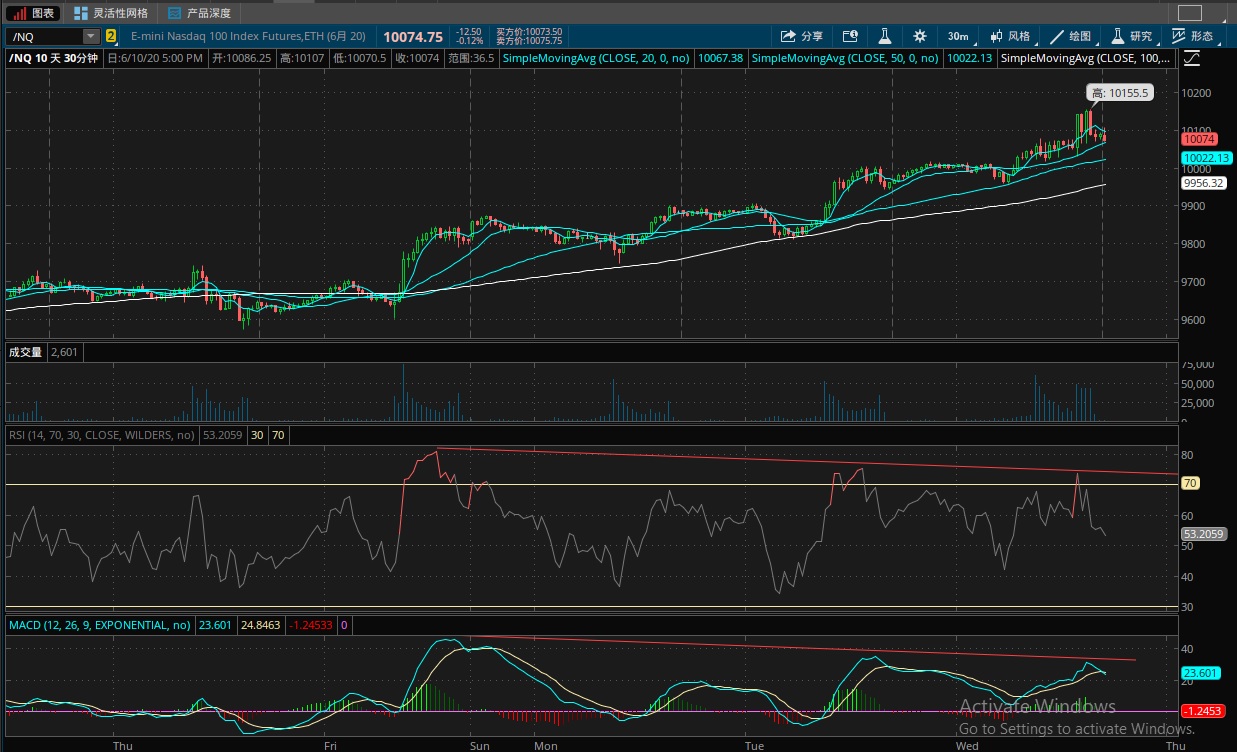
Task: Expand the /NQ symbol dropdown arrow
Action: pos(91,36)
